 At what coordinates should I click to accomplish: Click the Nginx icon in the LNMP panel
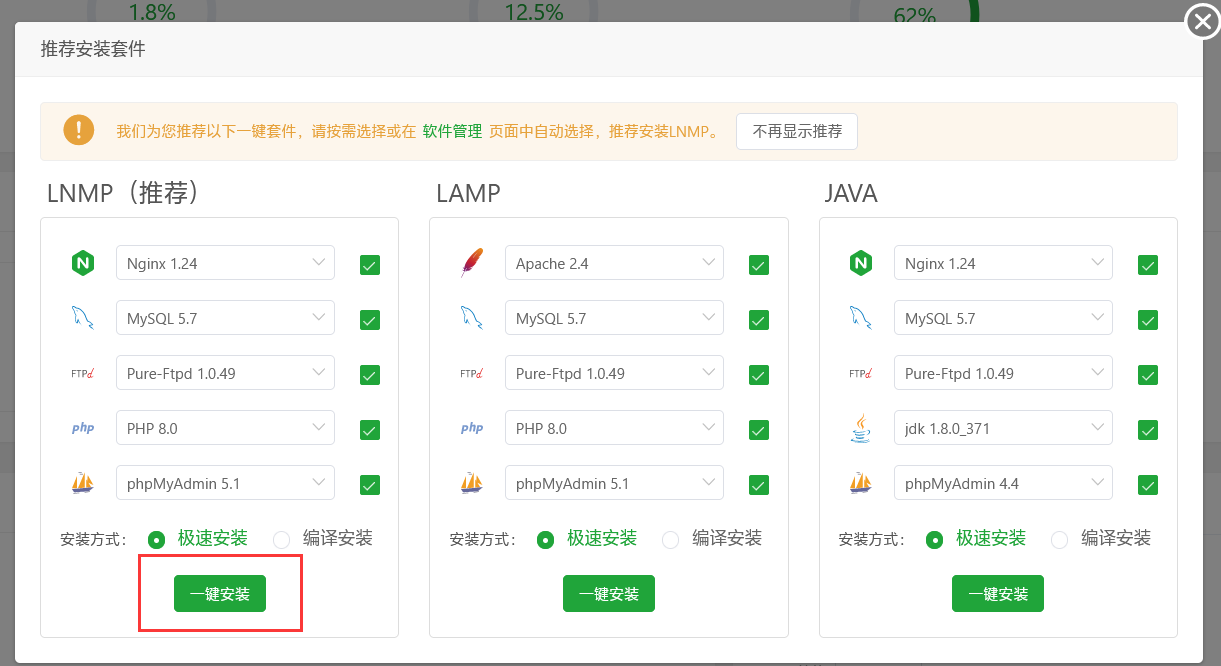tap(82, 264)
